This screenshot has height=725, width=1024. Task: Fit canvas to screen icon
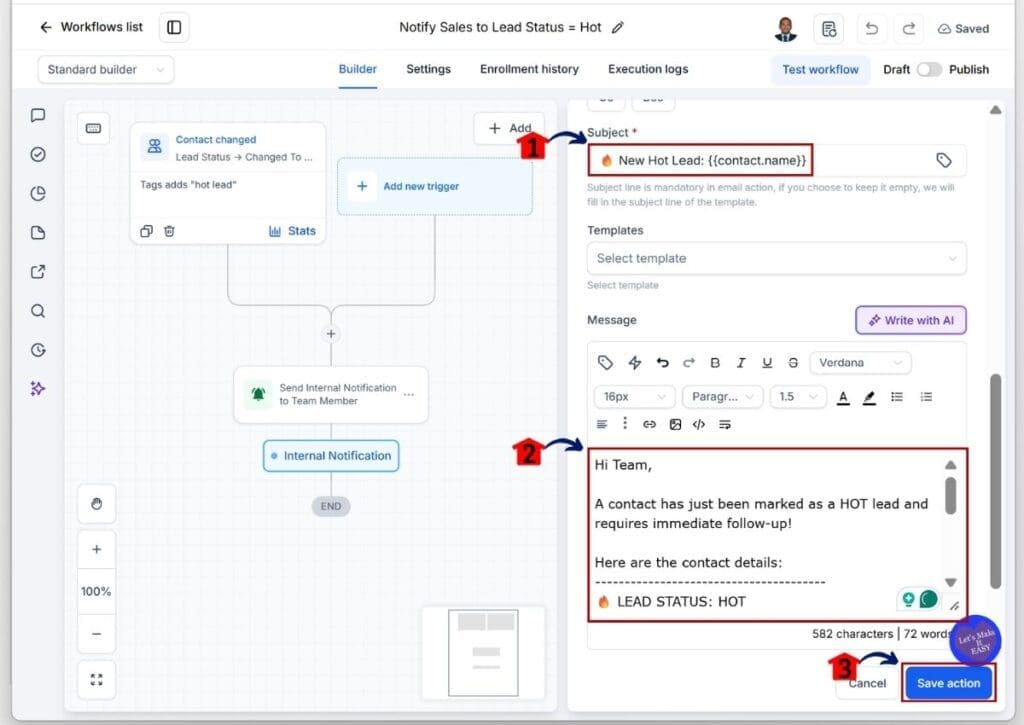[x=97, y=680]
